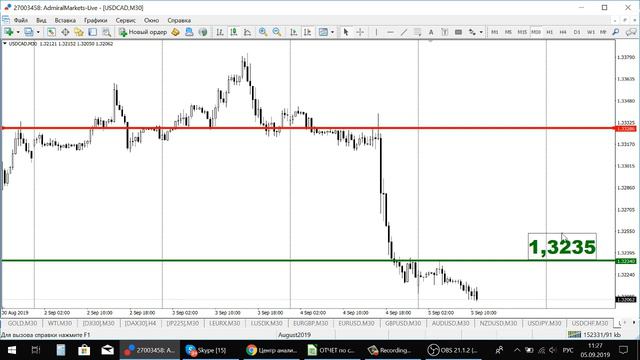Select the trendline drawing tool
640x360 pixels.
click(404, 32)
